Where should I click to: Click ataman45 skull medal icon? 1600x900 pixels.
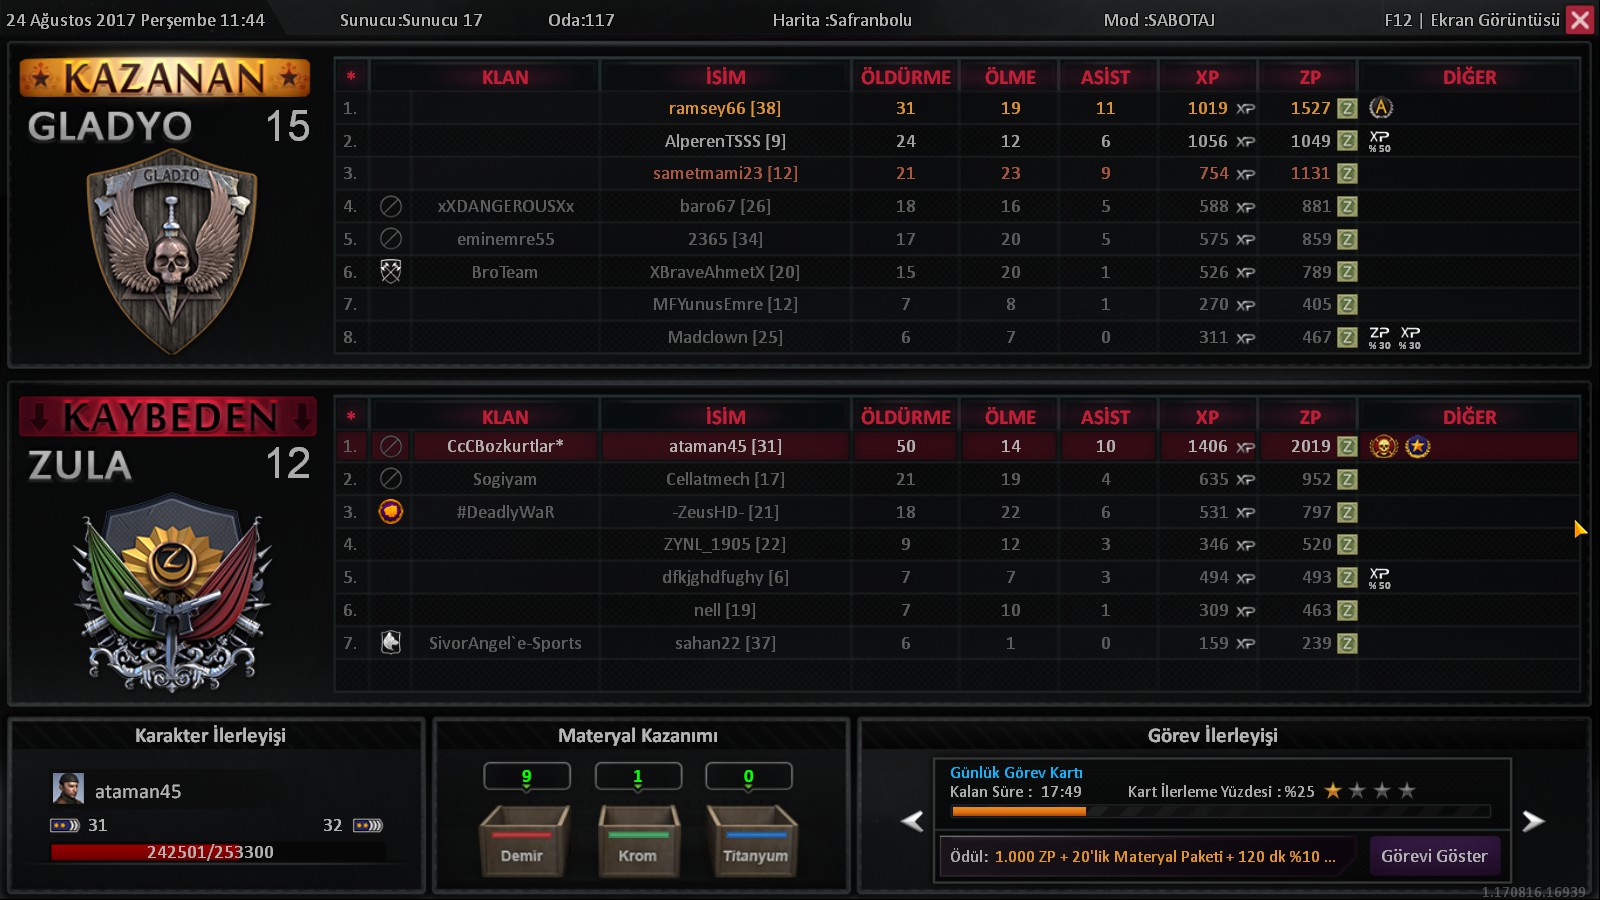pyautogui.click(x=1383, y=446)
